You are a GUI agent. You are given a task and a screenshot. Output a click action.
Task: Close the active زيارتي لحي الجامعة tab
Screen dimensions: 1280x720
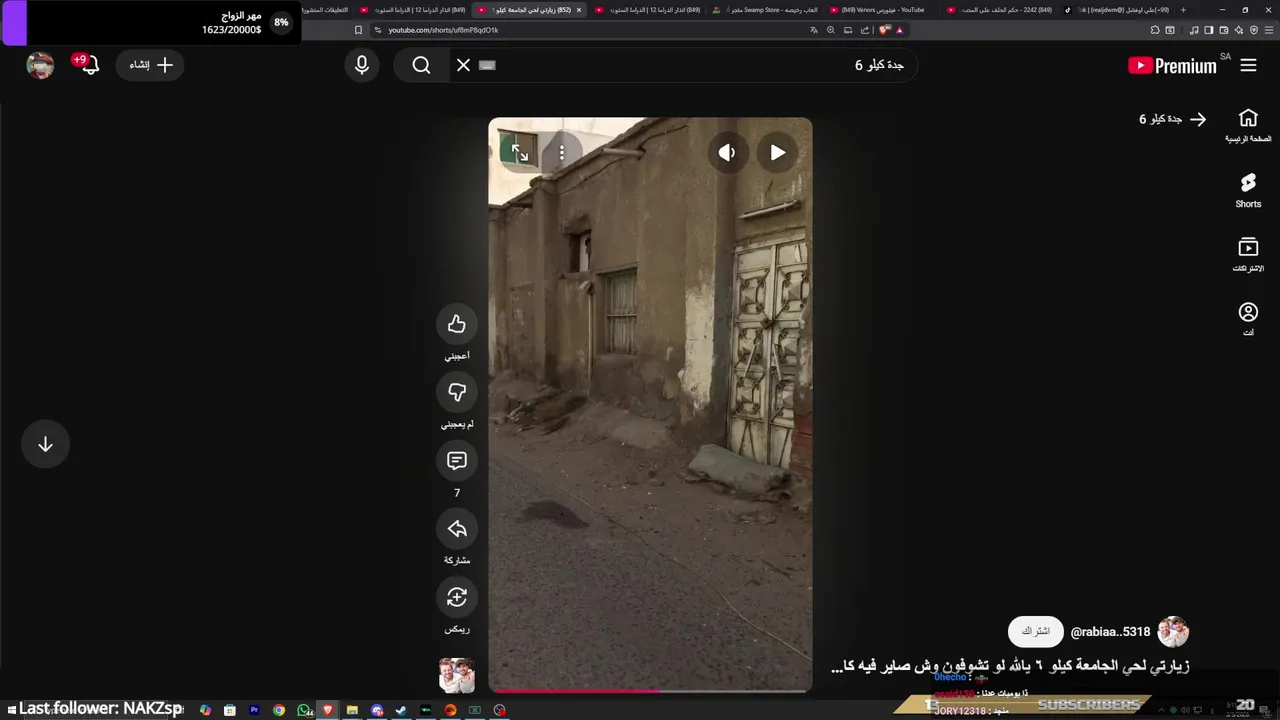tap(578, 10)
